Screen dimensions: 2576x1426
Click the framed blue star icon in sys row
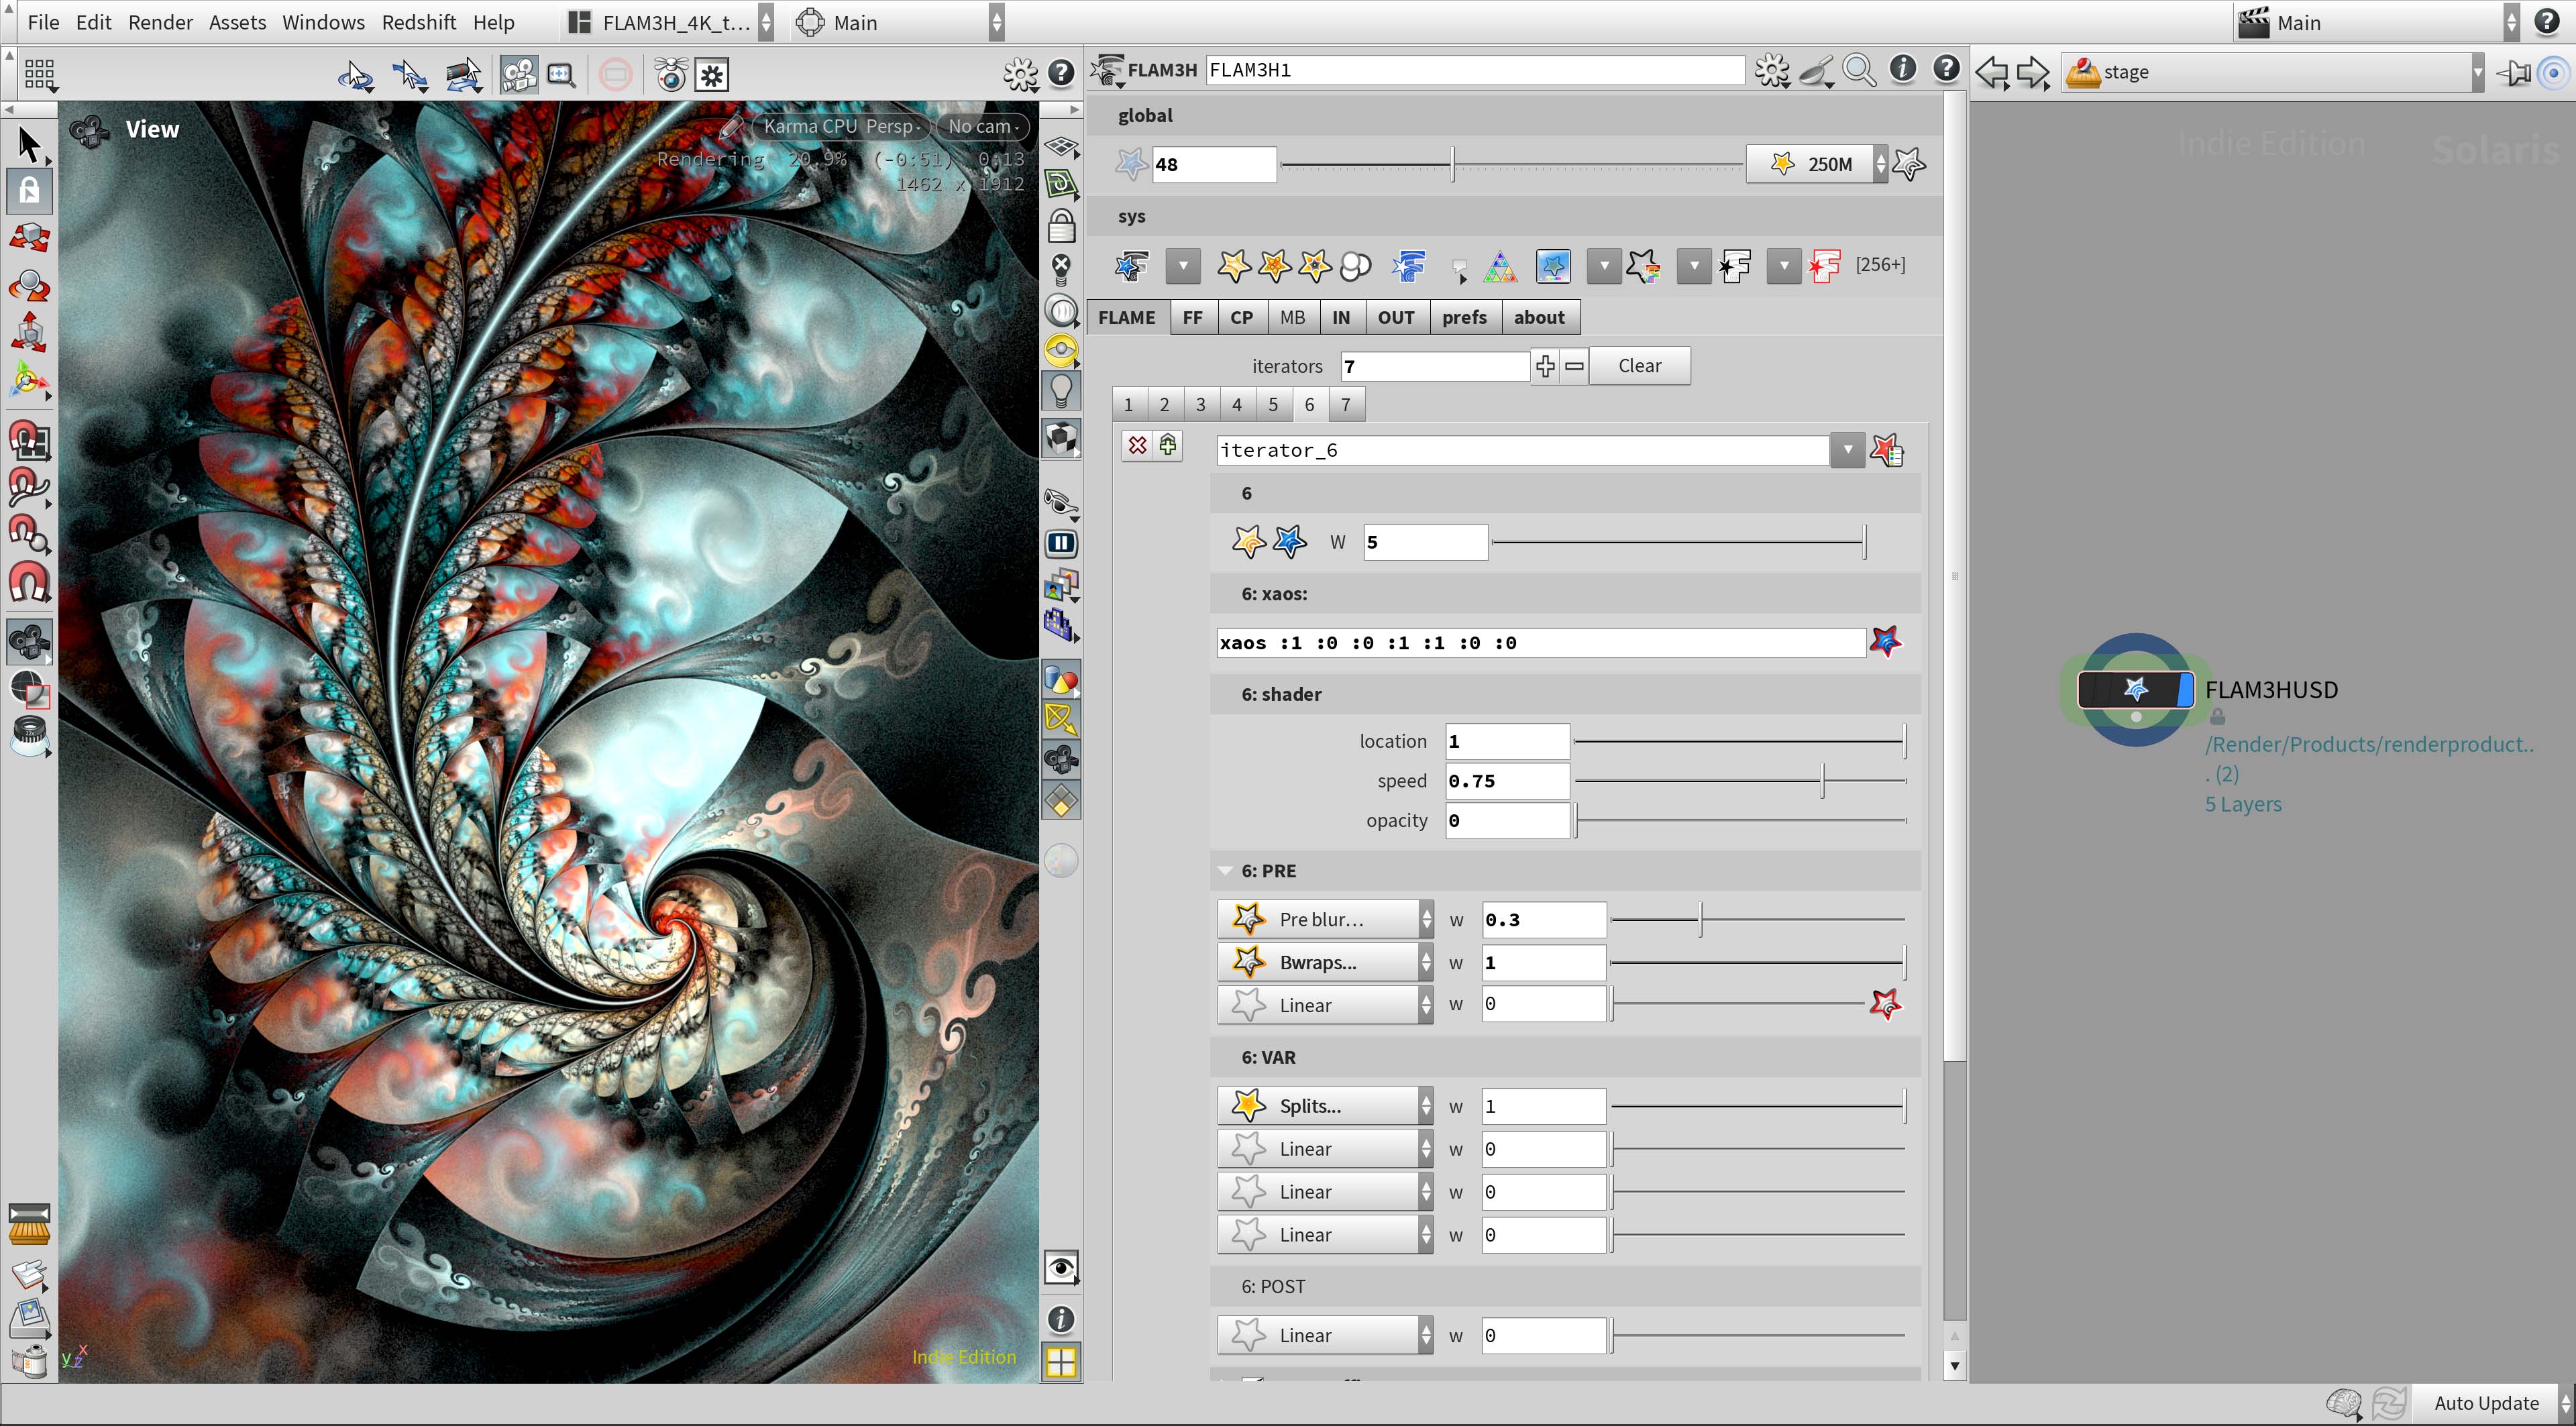1553,266
